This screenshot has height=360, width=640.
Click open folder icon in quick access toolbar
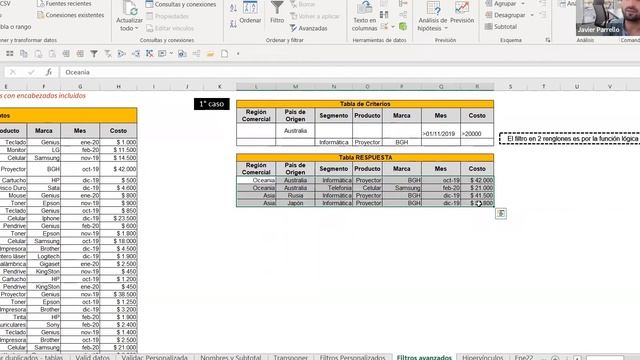click(x=211, y=53)
